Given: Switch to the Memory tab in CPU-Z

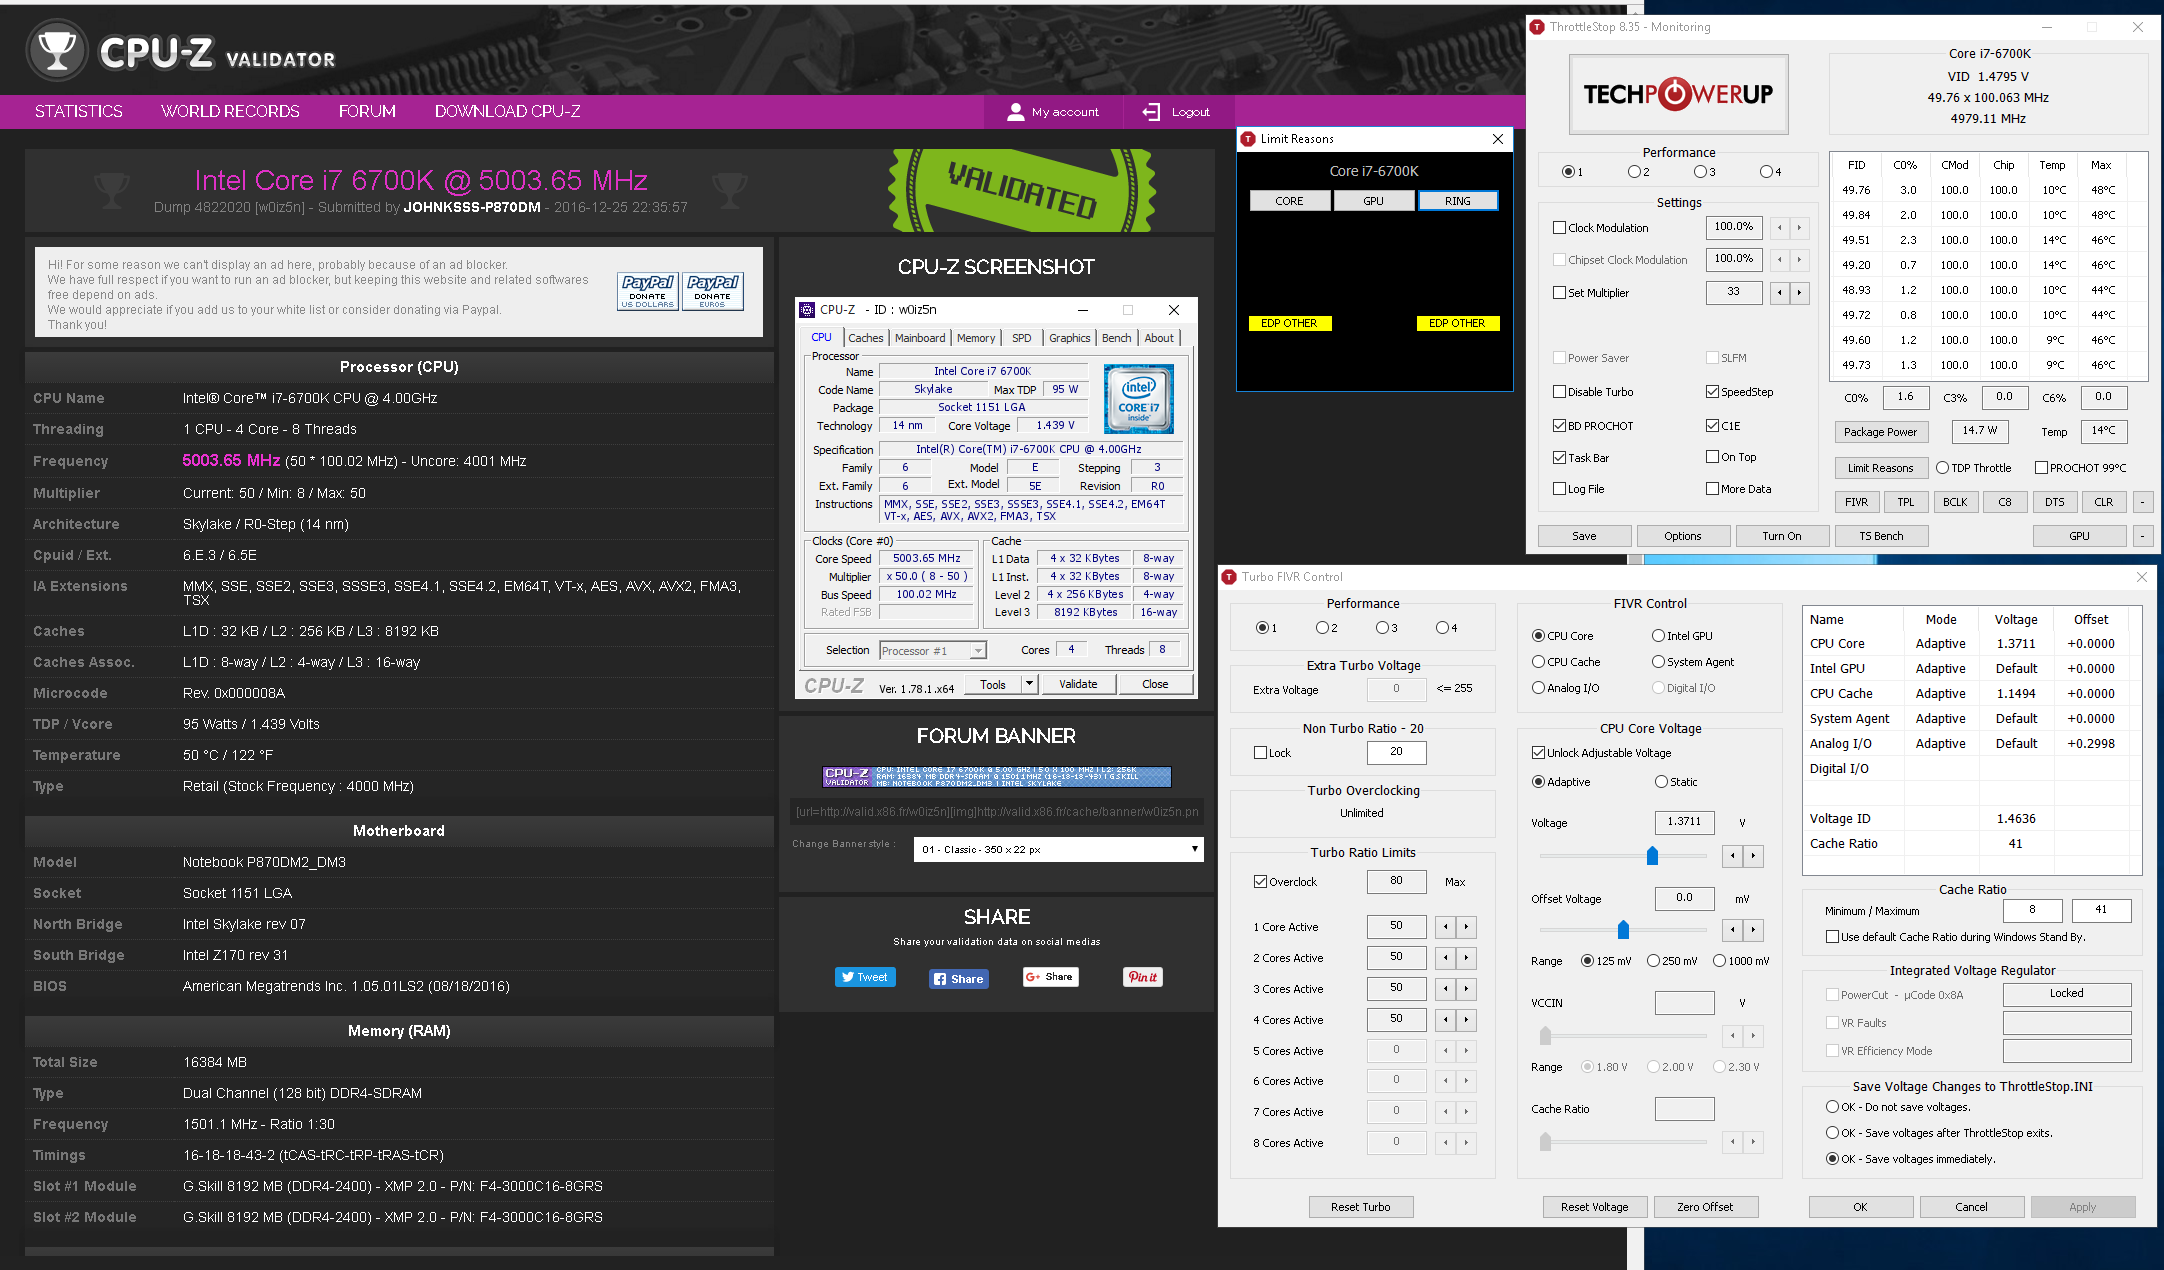Looking at the screenshot, I should (x=976, y=338).
